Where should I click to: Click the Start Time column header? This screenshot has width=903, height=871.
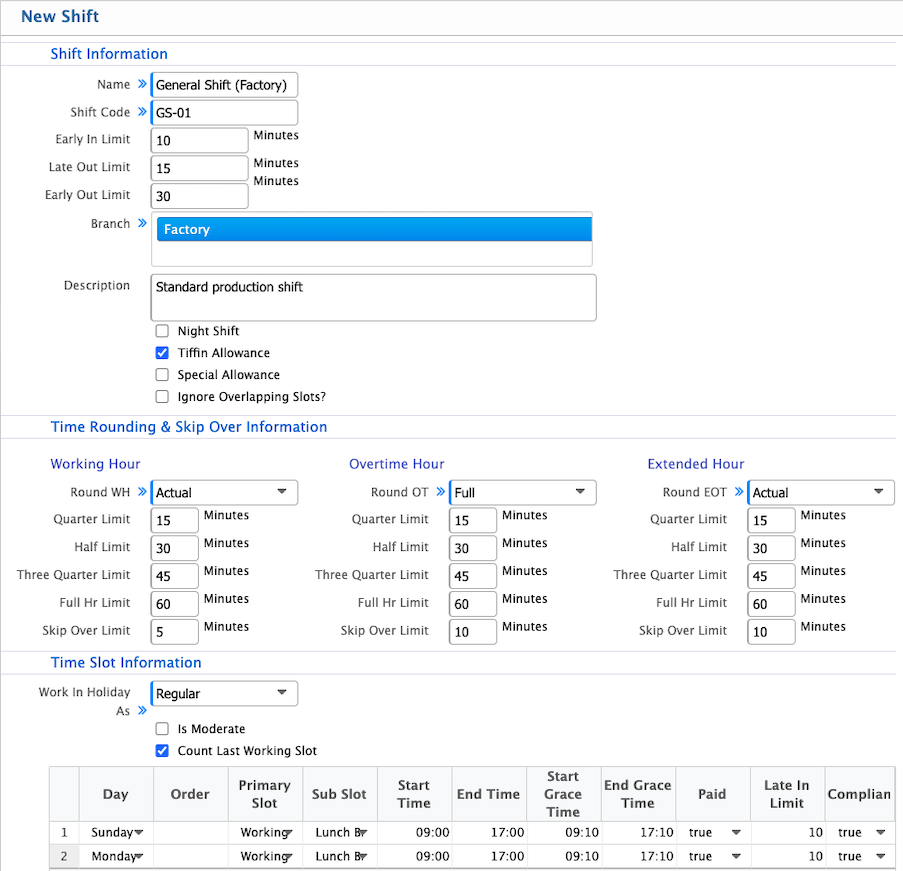[x=414, y=794]
